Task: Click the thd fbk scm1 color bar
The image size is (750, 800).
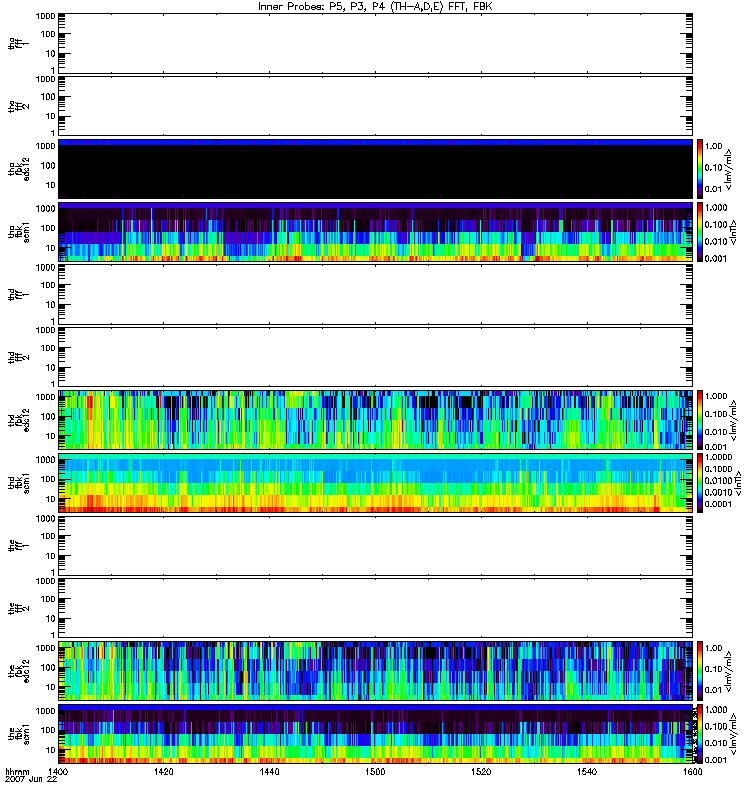Action: click(x=700, y=483)
